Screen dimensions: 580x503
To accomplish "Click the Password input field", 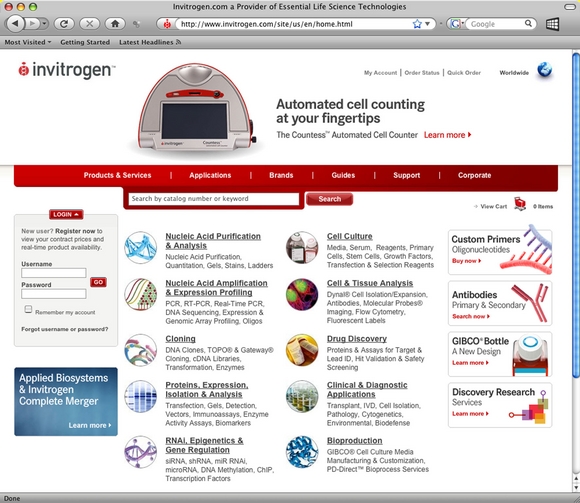I will click(x=54, y=294).
